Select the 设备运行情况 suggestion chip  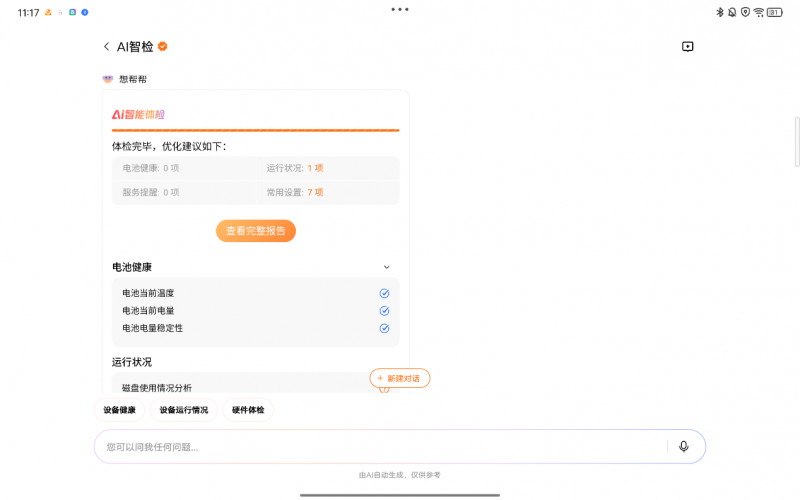click(184, 410)
